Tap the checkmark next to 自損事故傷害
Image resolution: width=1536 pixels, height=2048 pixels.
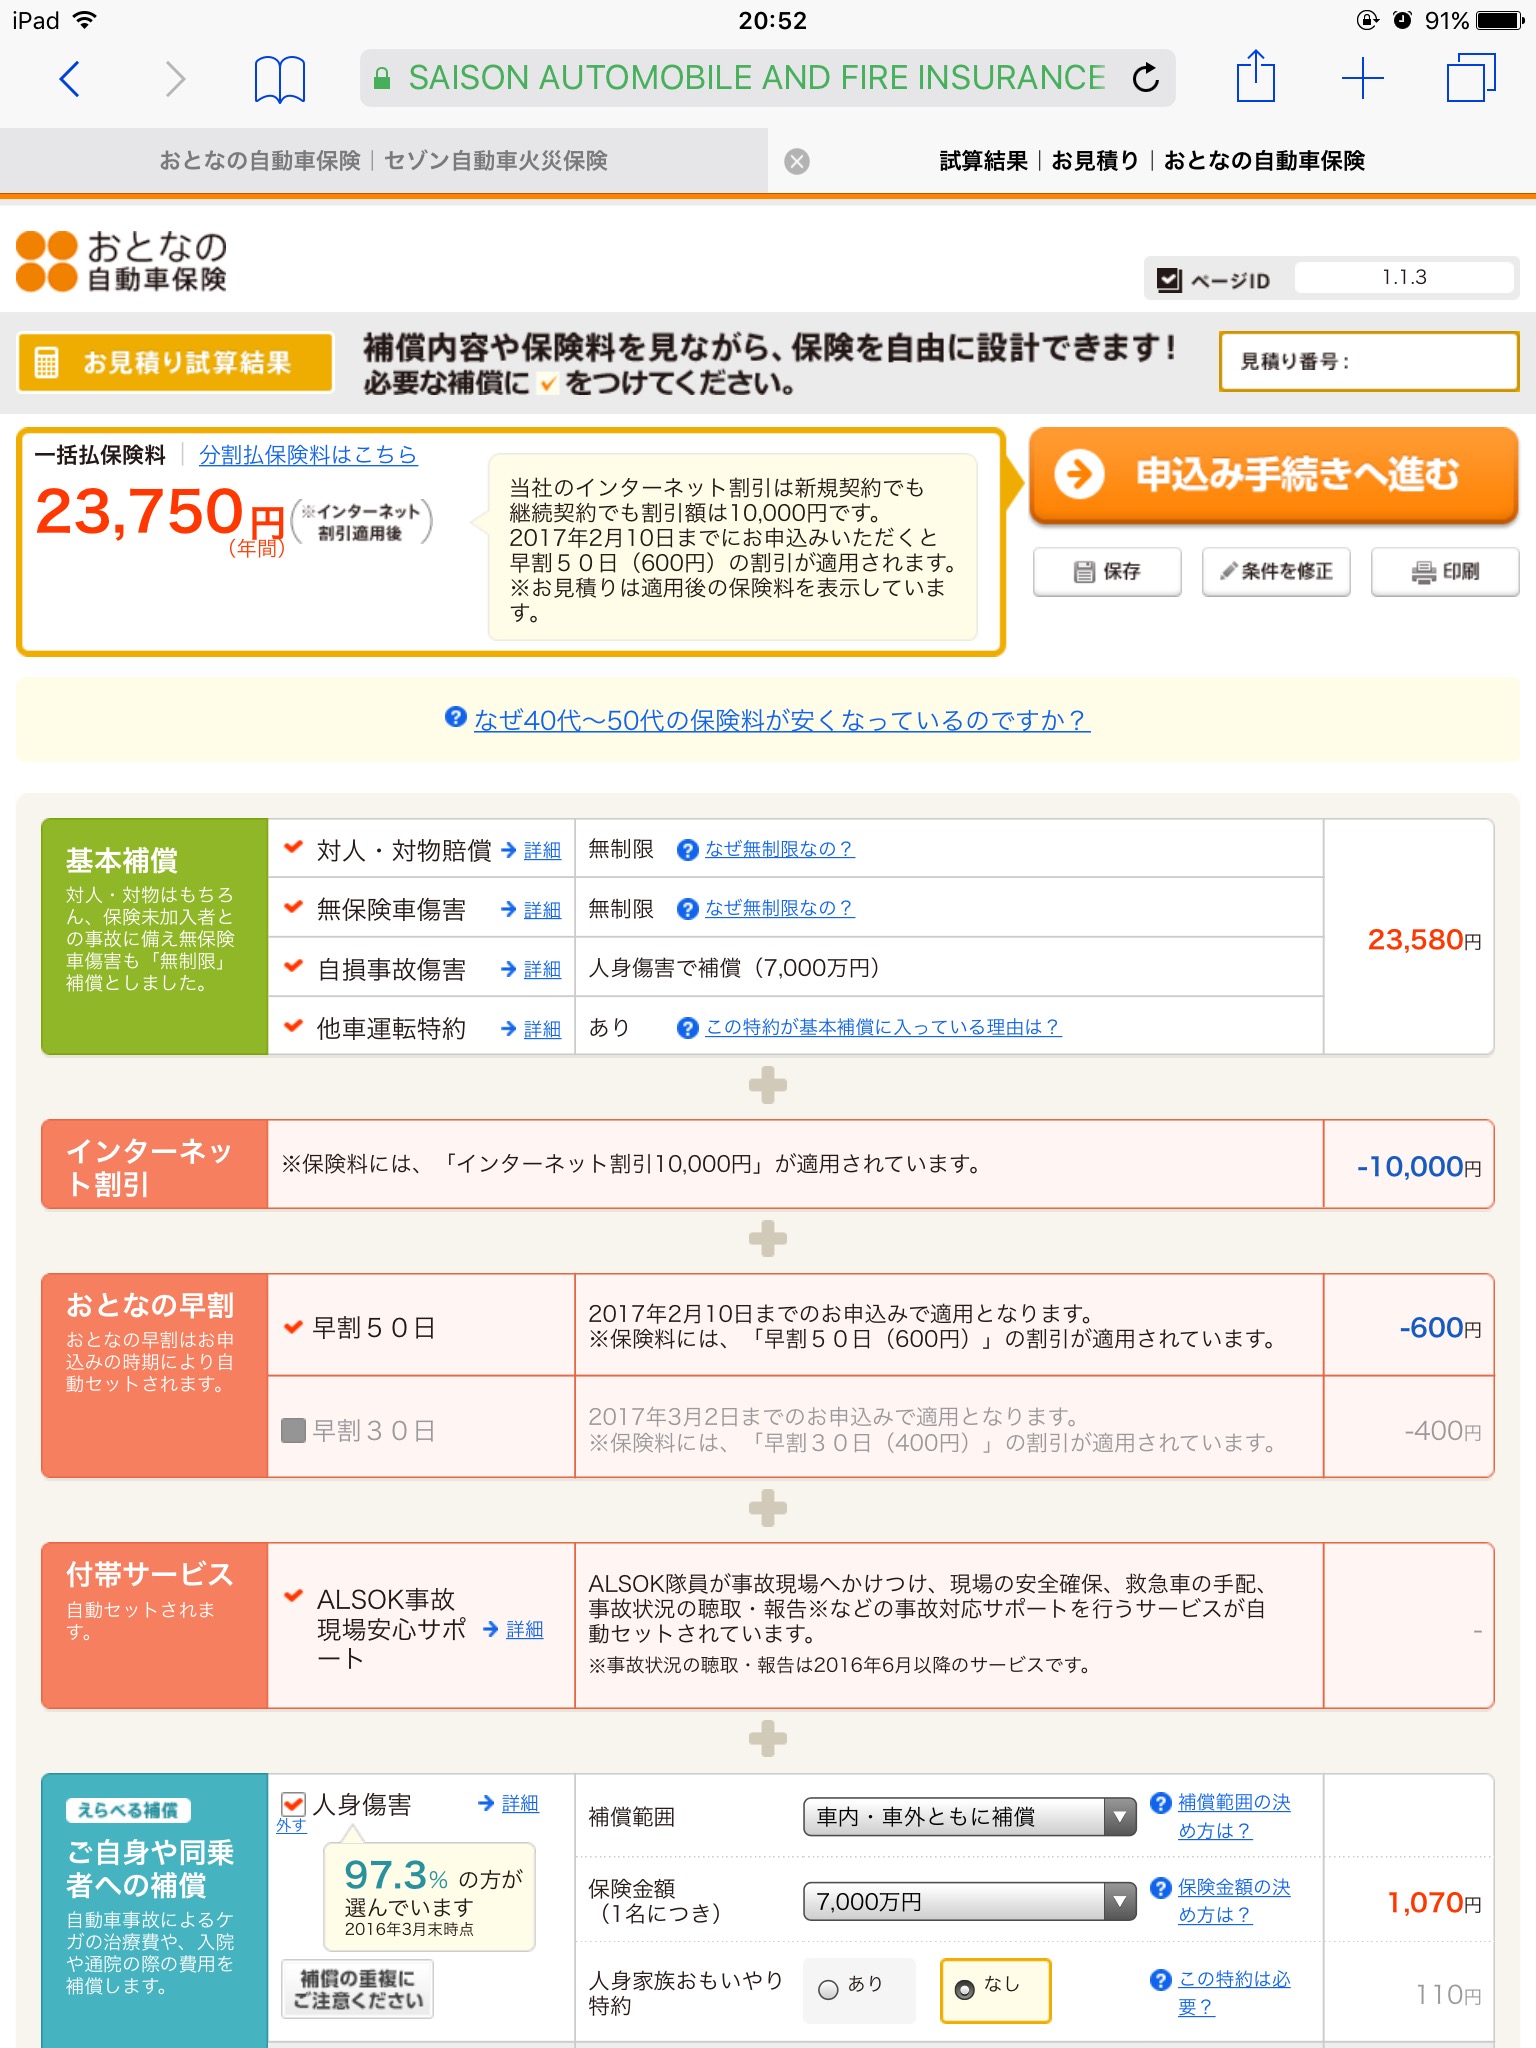[x=293, y=966]
